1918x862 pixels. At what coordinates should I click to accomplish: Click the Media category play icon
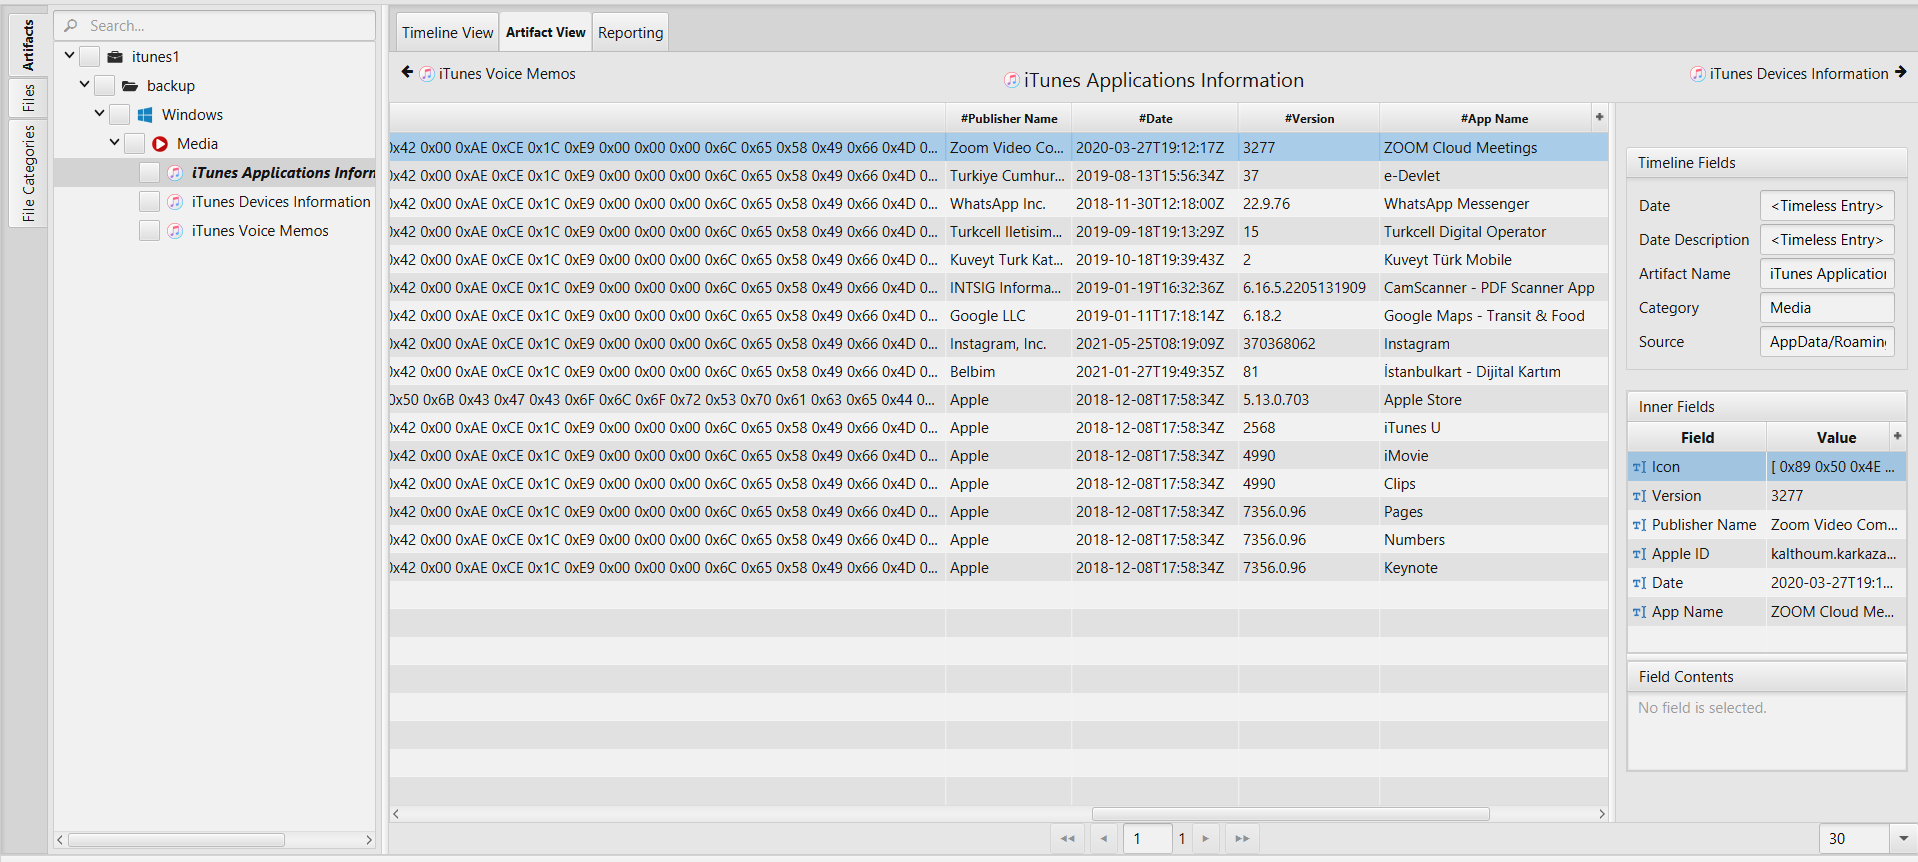coord(160,144)
